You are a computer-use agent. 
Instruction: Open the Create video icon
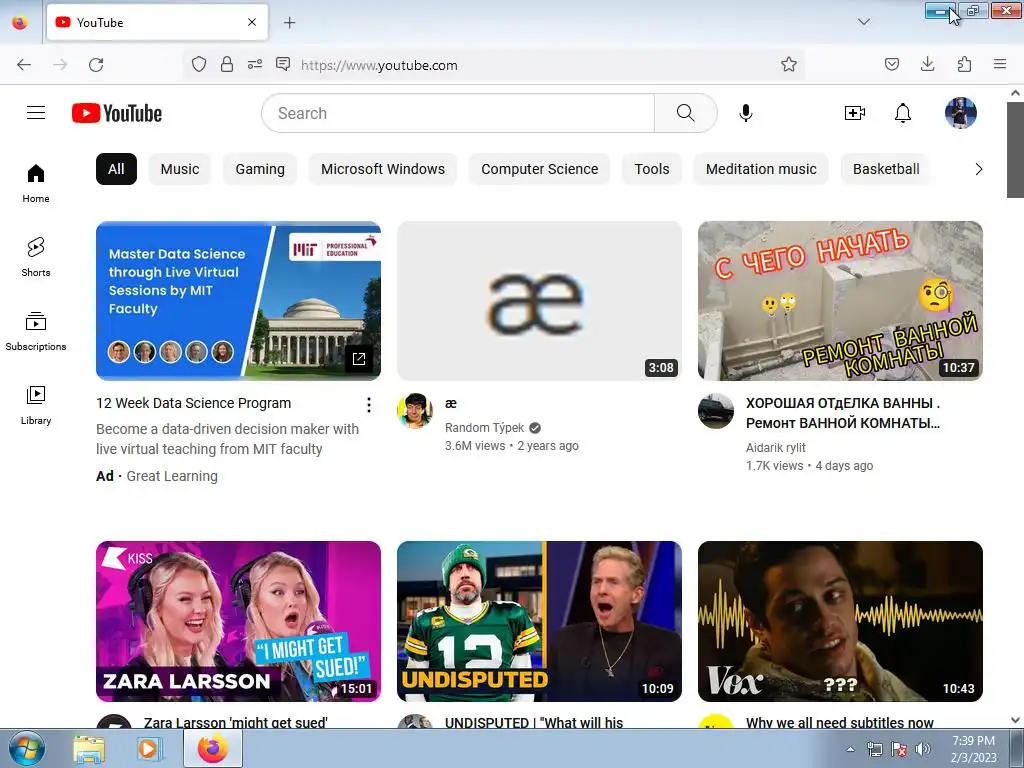(x=854, y=113)
